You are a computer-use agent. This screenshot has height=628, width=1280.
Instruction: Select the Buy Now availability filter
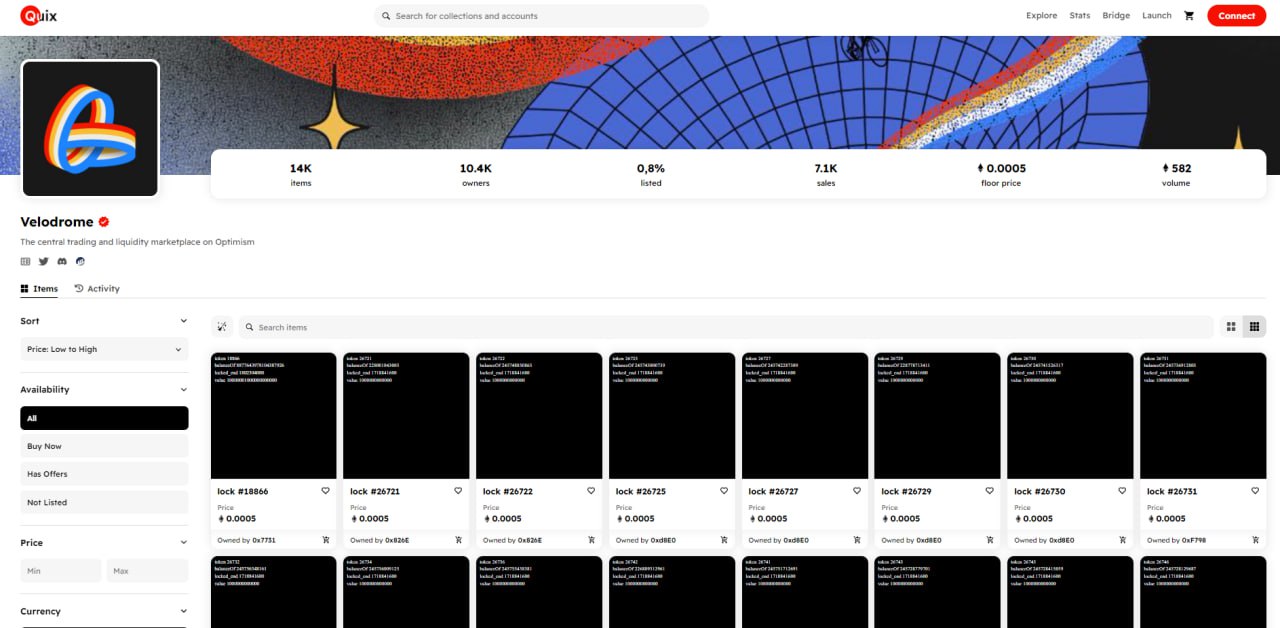104,446
